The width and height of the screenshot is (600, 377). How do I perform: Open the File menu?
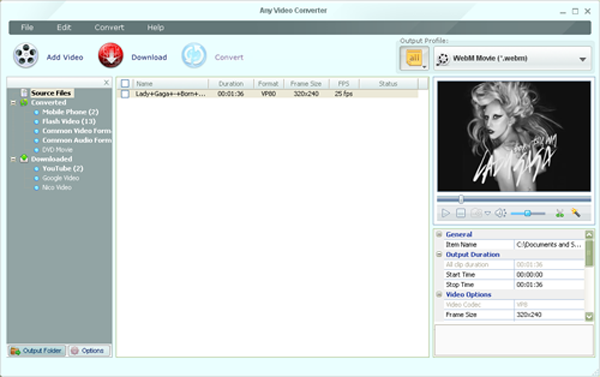(27, 28)
